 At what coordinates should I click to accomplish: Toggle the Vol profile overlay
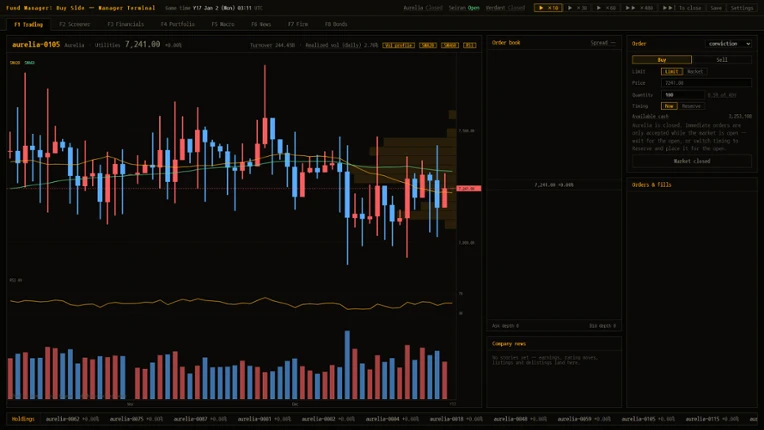(x=399, y=45)
